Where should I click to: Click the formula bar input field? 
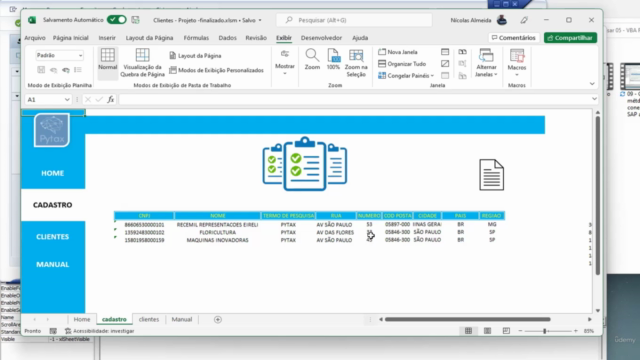coord(354,100)
